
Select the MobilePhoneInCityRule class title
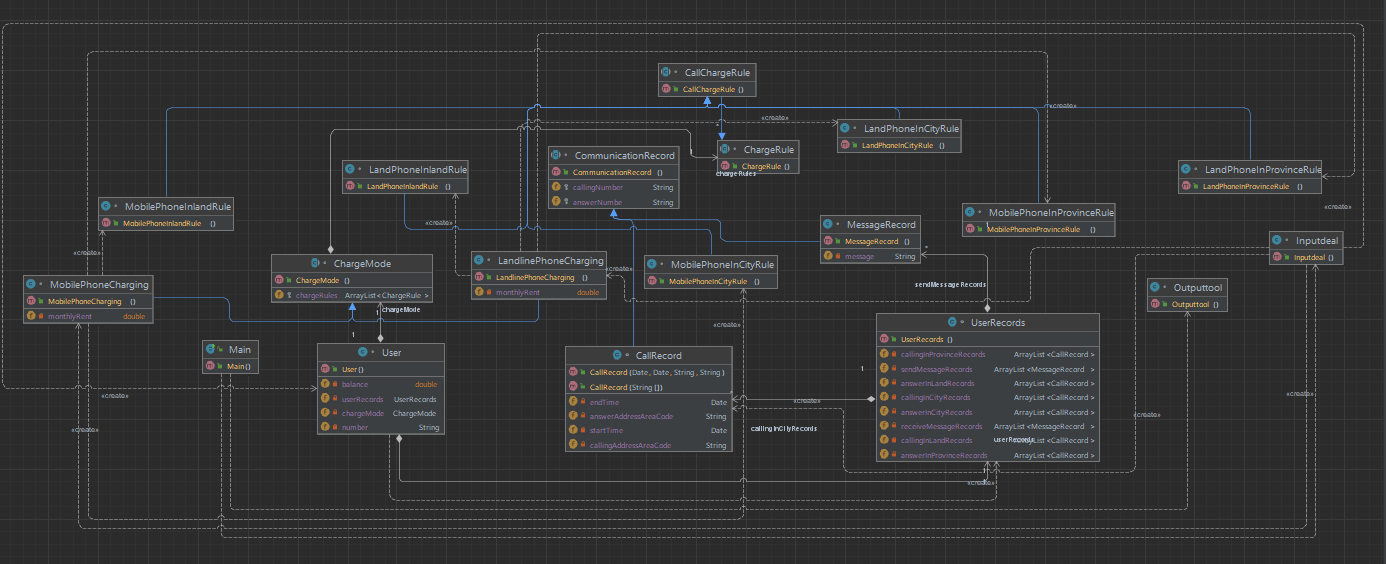tap(722, 265)
